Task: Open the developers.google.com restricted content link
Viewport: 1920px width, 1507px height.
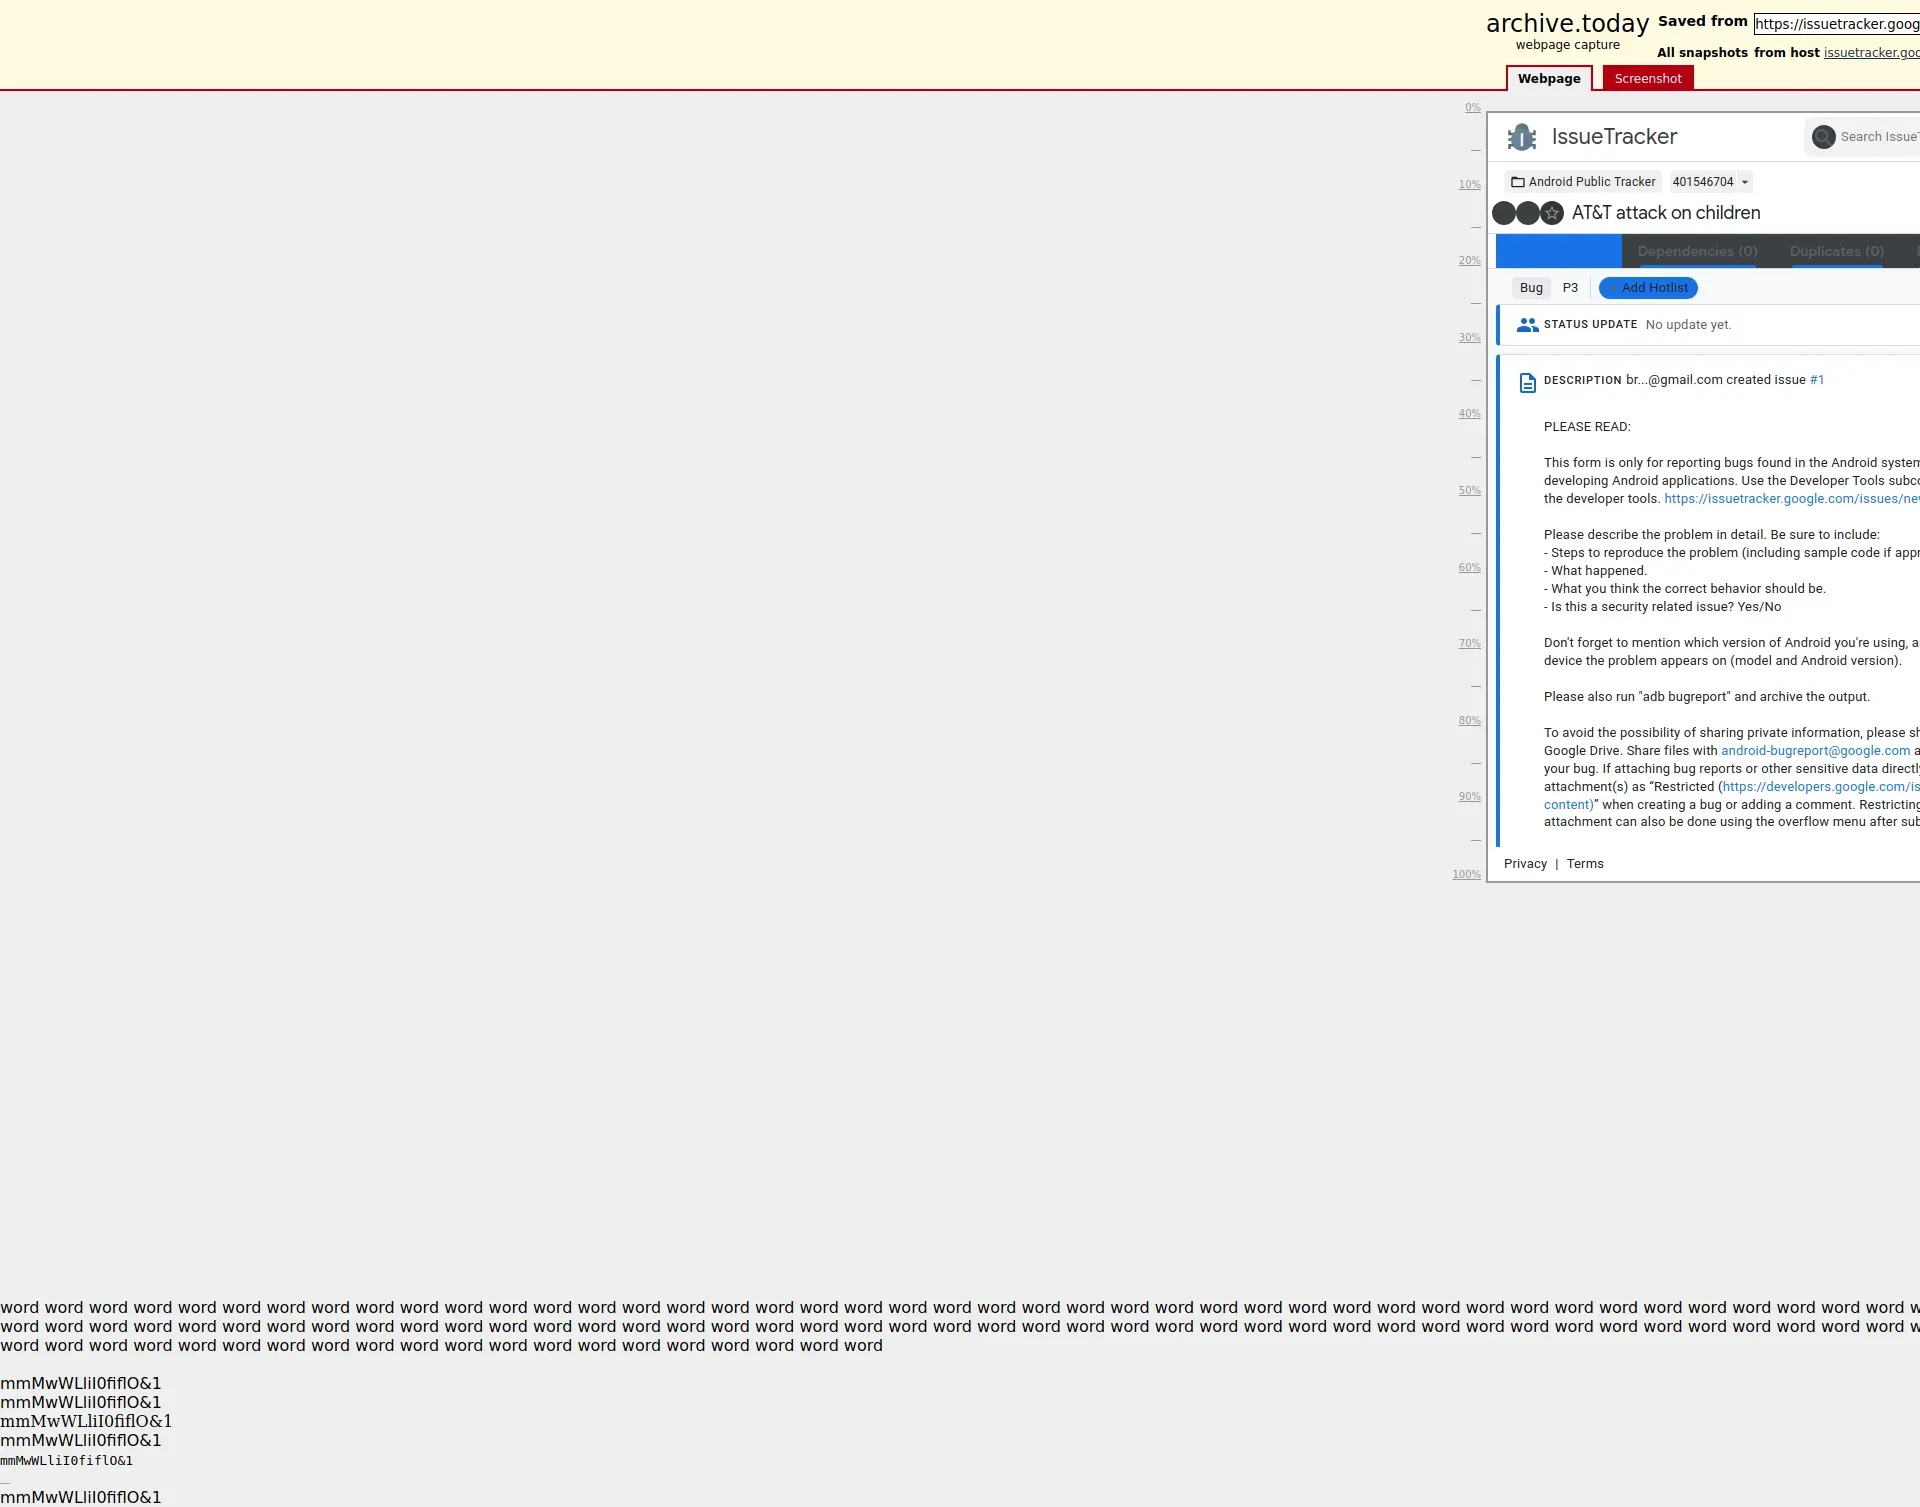Action: [x=1820, y=787]
